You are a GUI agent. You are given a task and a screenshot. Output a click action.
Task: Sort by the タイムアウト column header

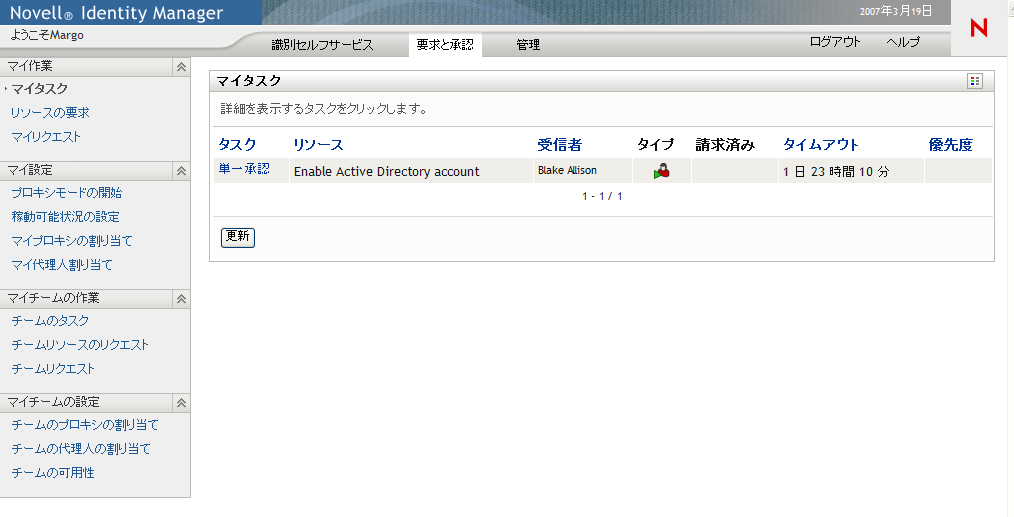pos(821,145)
